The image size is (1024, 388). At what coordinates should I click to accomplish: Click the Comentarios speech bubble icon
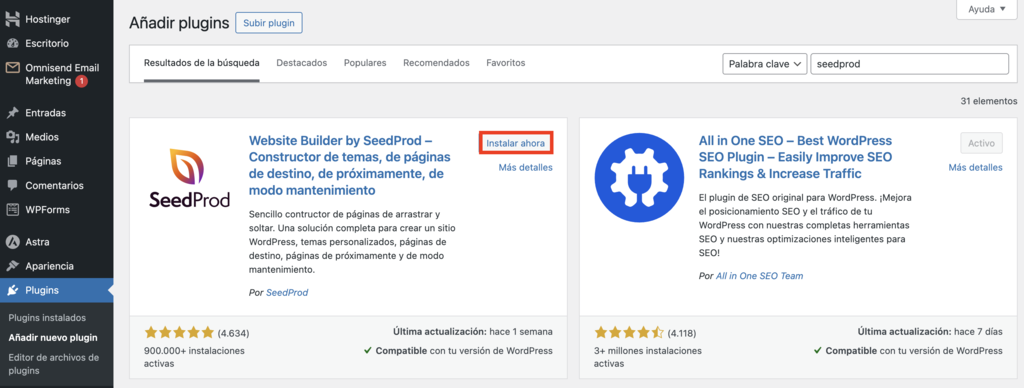(x=12, y=186)
